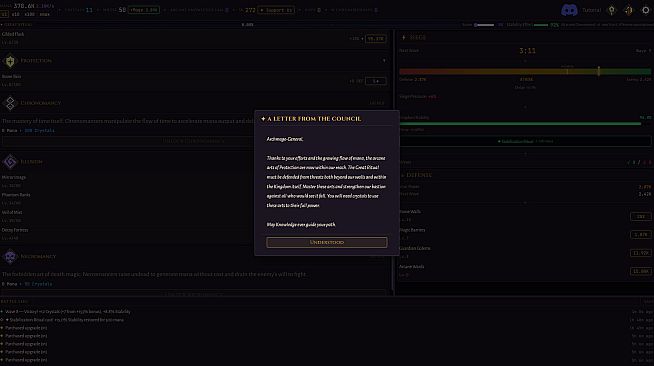Select the max buy multiplier
The image size is (654, 366).
point(44,14)
